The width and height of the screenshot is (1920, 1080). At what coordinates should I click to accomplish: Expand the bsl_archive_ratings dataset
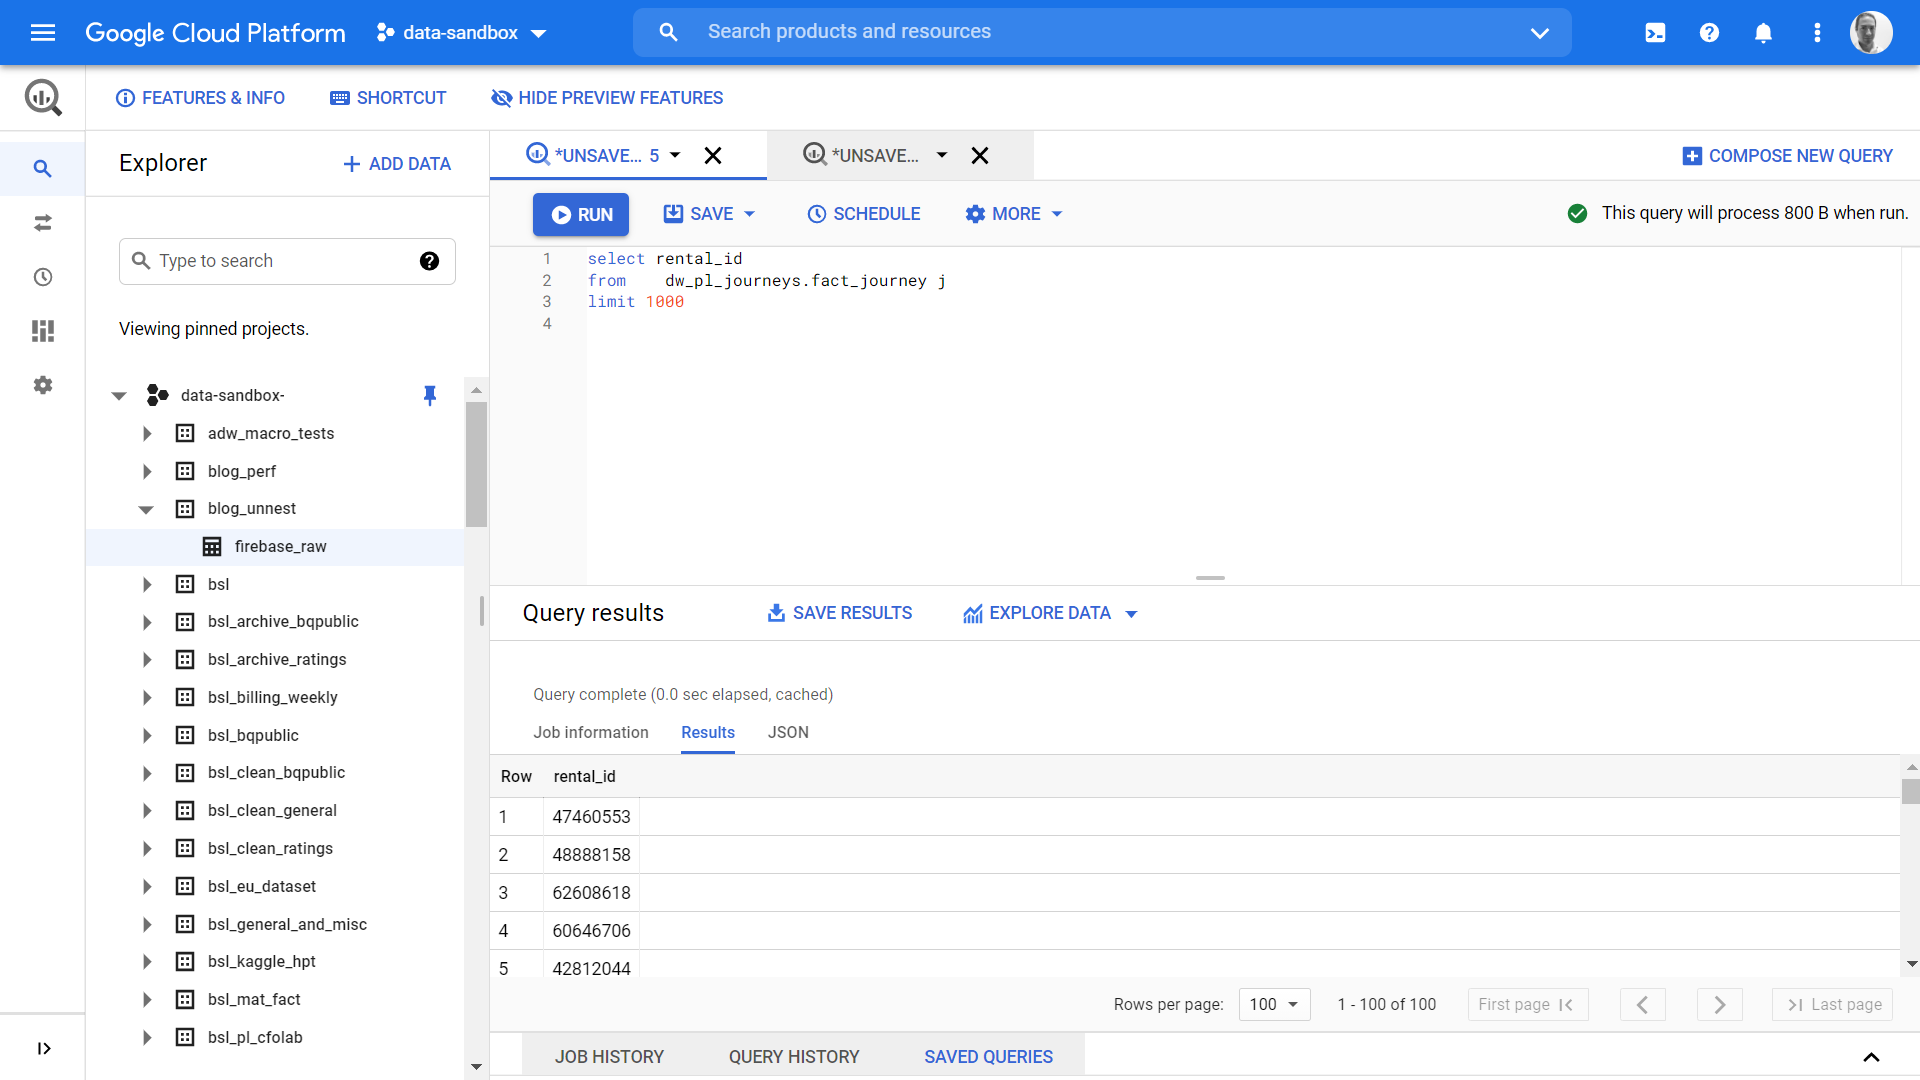(x=147, y=660)
